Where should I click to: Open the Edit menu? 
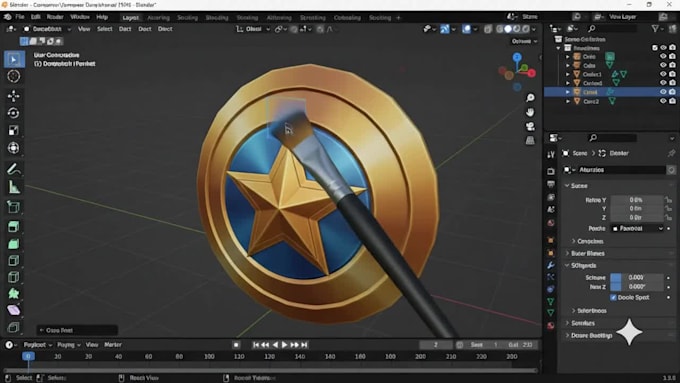point(36,17)
